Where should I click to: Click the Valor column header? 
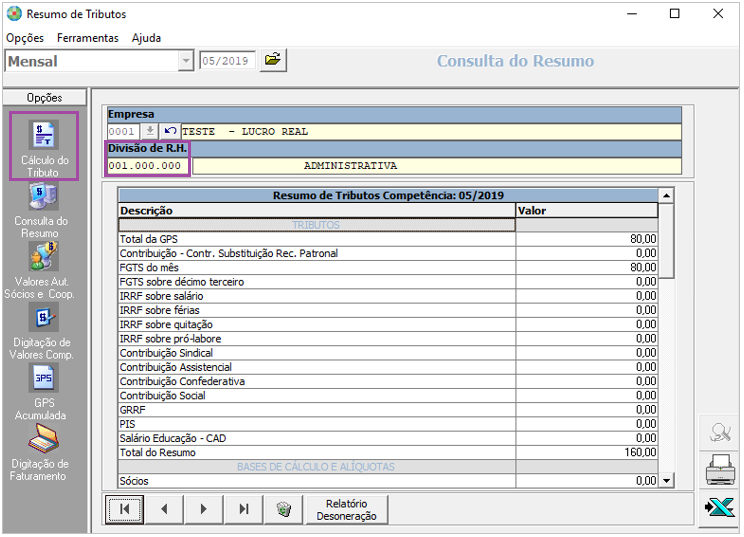(587, 211)
